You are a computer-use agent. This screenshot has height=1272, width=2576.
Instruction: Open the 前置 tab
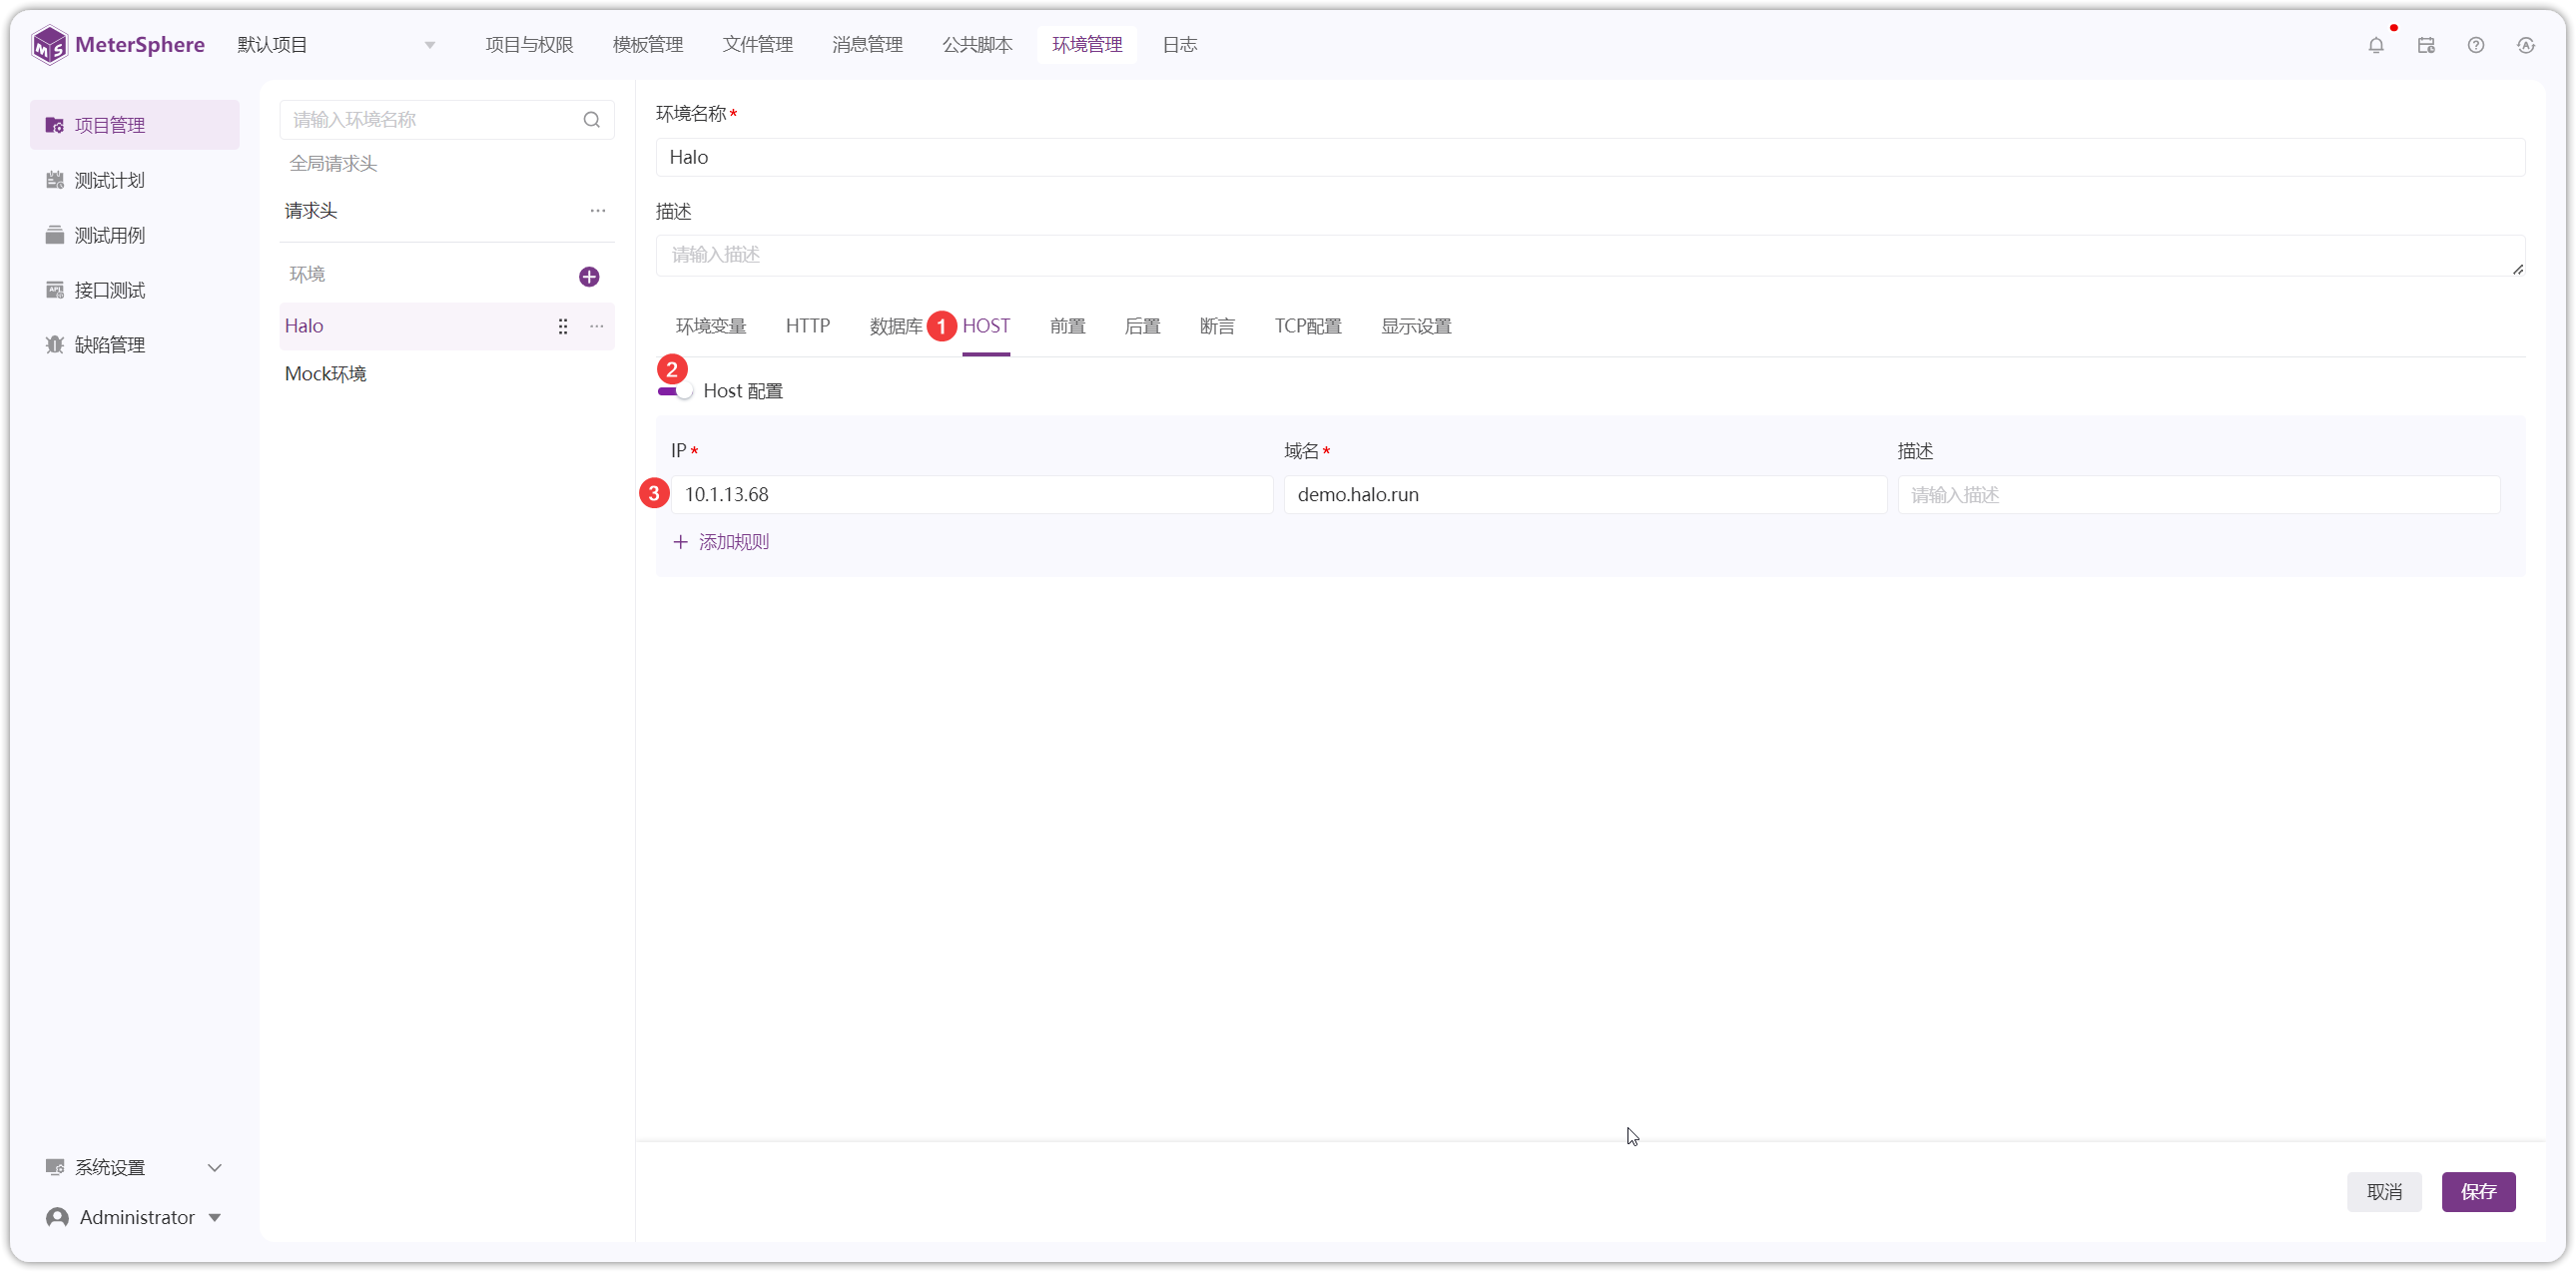point(1068,326)
